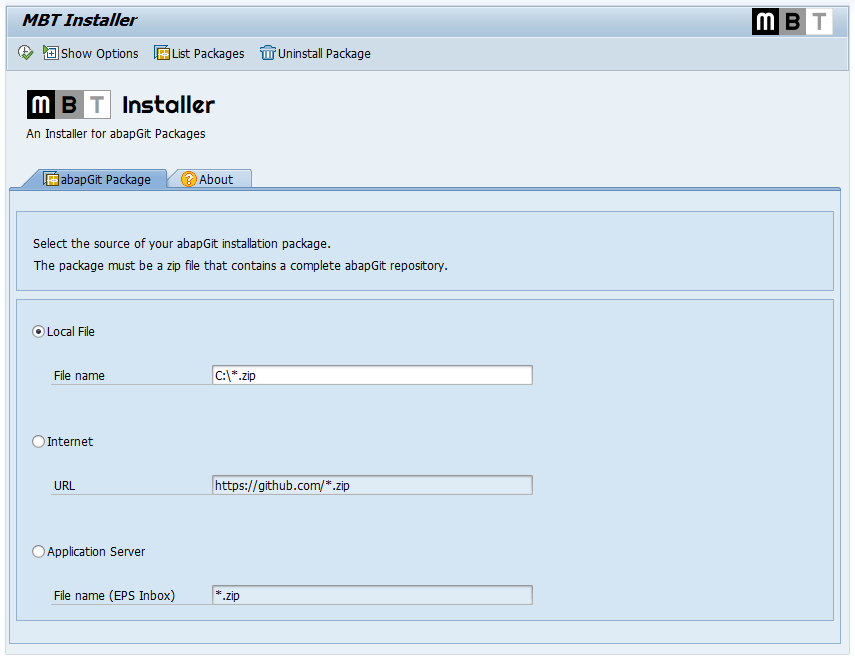Image resolution: width=855 pixels, height=656 pixels.
Task: Click the List Packages button label
Action: click(x=208, y=53)
